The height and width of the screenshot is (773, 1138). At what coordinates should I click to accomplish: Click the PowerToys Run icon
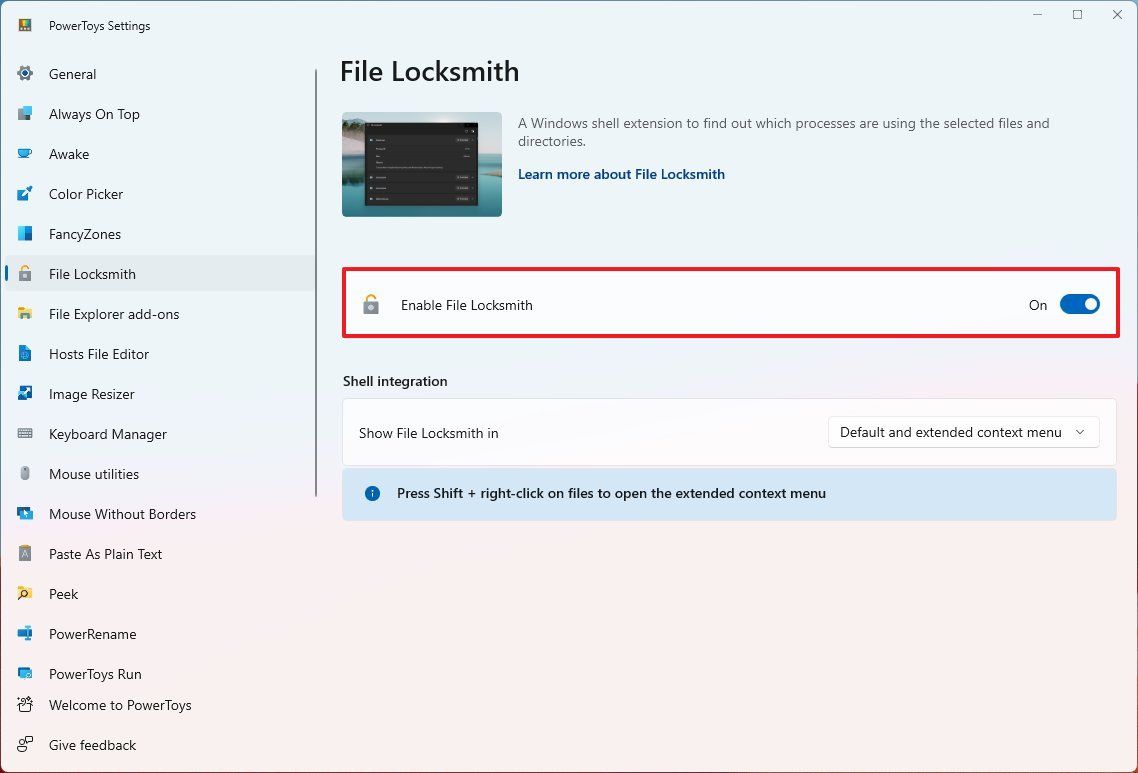coord(25,673)
